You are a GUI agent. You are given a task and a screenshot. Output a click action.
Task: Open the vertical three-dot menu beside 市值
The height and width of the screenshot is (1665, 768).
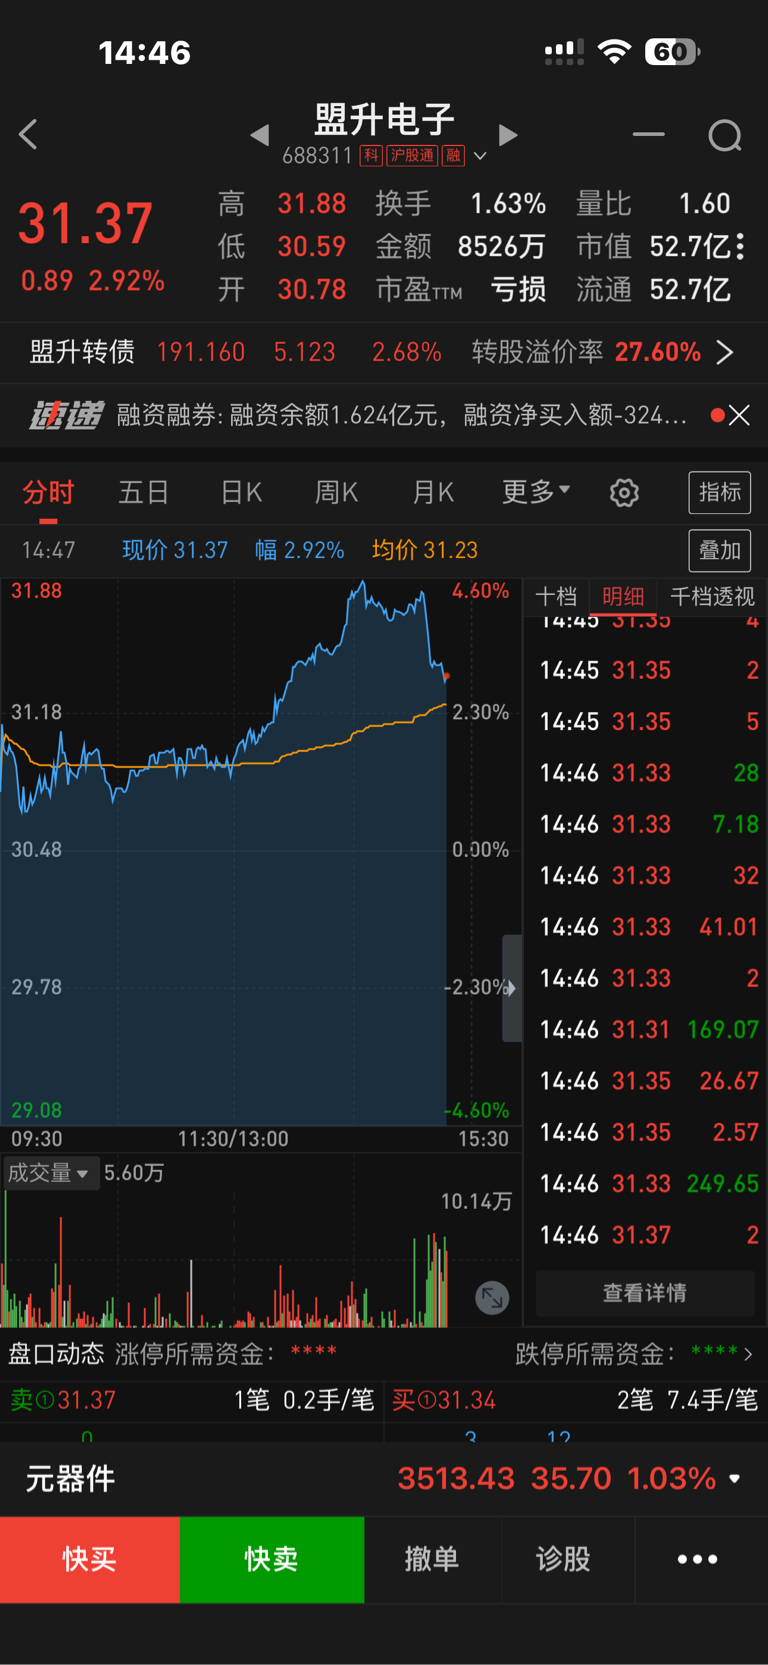click(740, 246)
